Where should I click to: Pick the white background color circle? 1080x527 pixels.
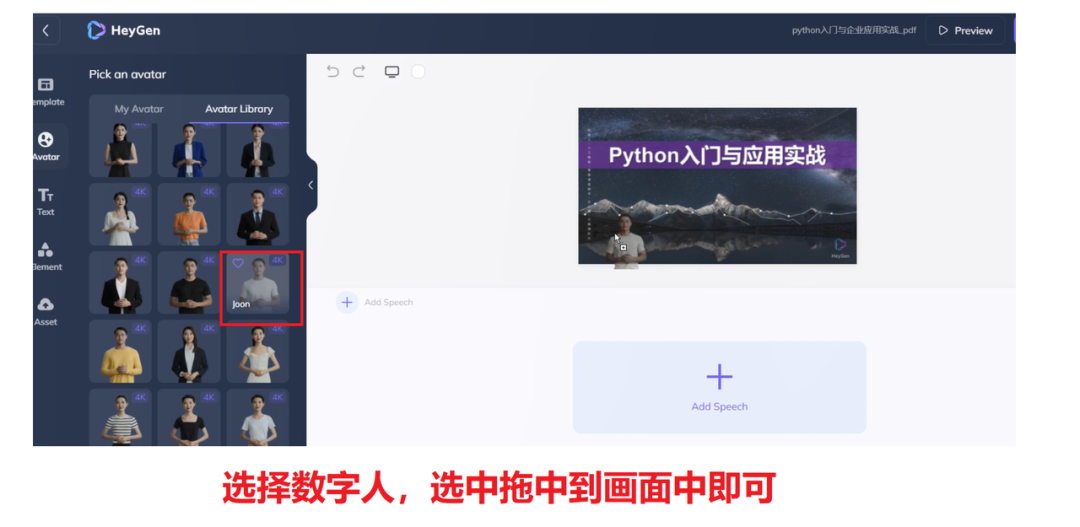418,72
